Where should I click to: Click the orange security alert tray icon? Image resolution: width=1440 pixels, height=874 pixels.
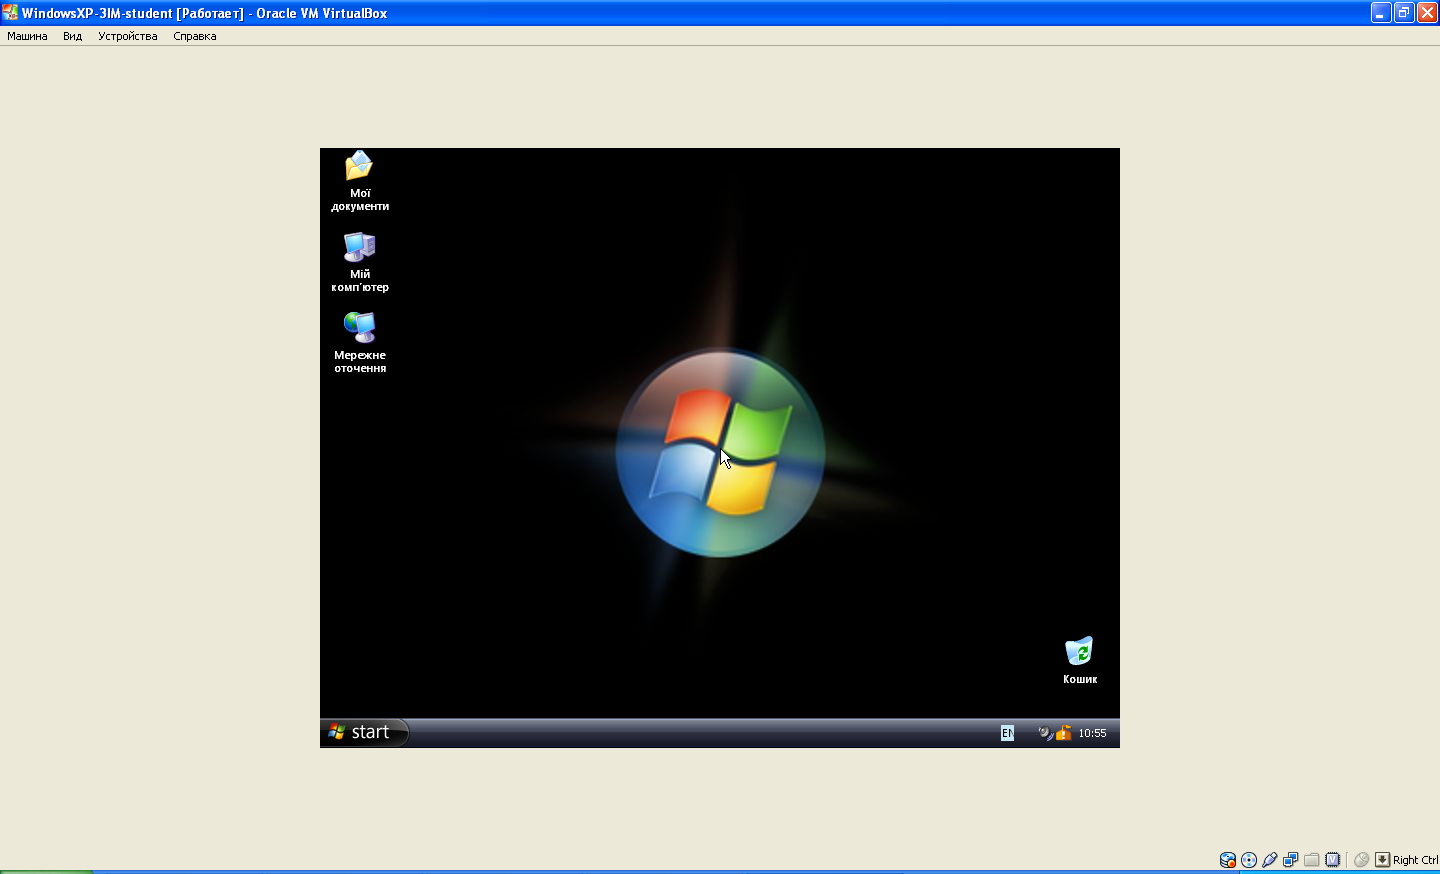(1063, 733)
